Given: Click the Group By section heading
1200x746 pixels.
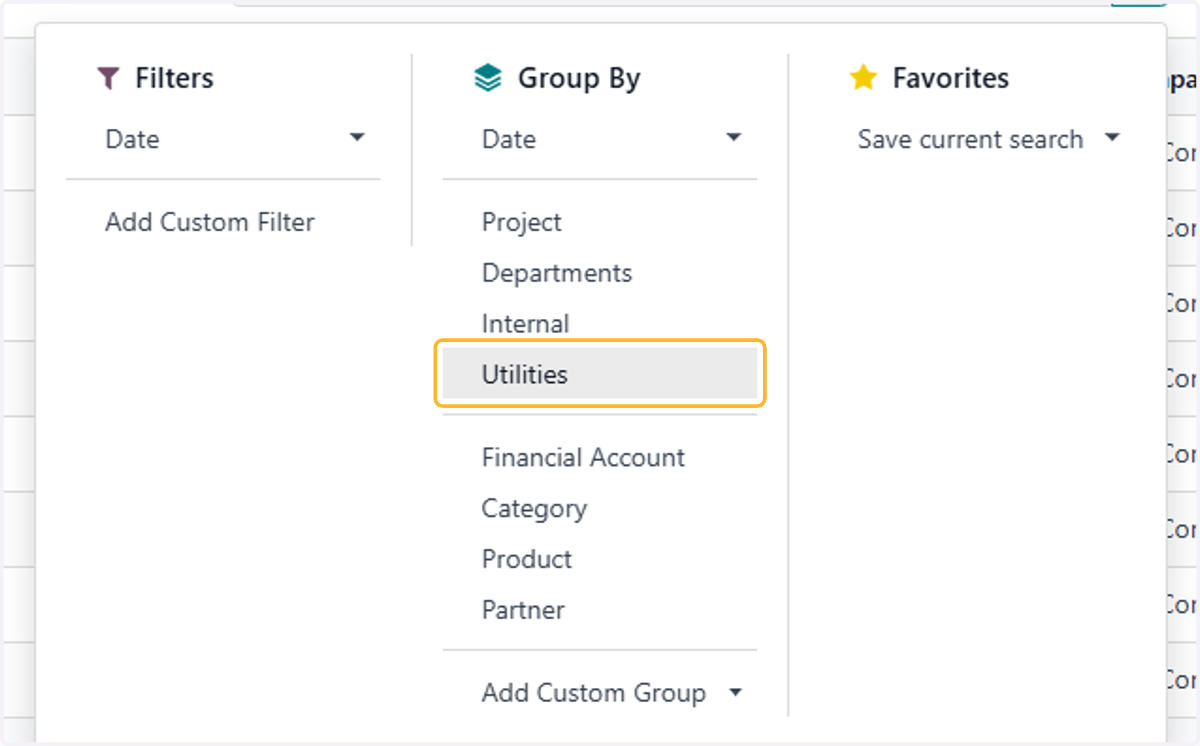Looking at the screenshot, I should click(x=579, y=79).
